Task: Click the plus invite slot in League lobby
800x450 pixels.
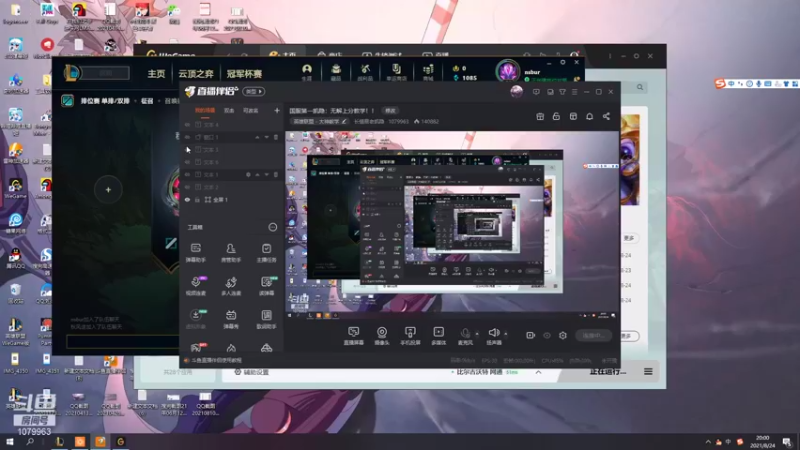Action: pyautogui.click(x=108, y=190)
